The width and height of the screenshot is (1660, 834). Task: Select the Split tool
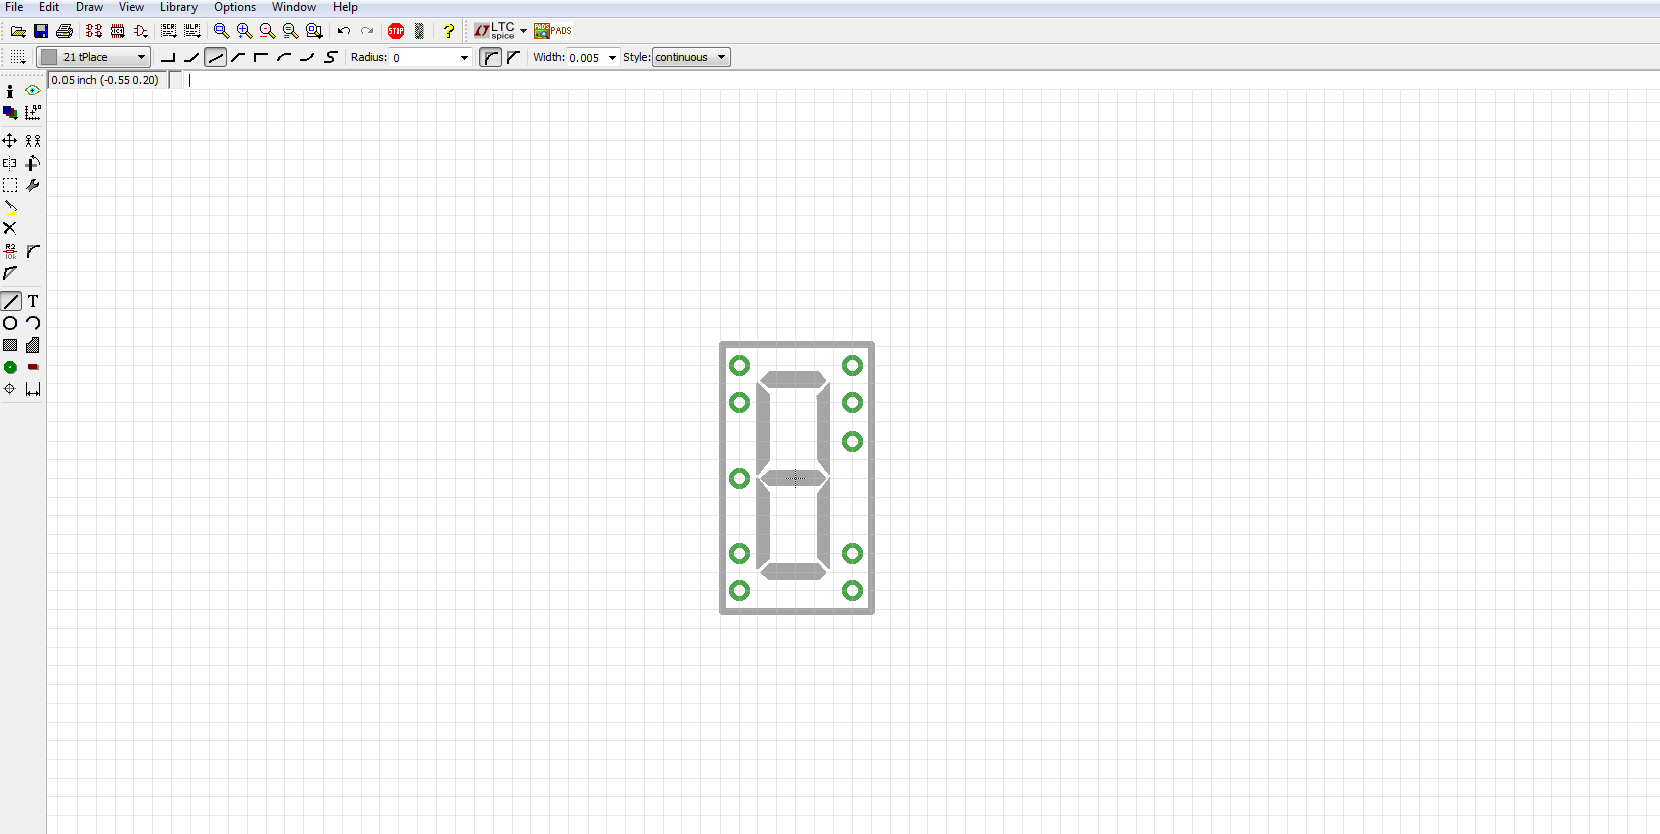point(10,273)
